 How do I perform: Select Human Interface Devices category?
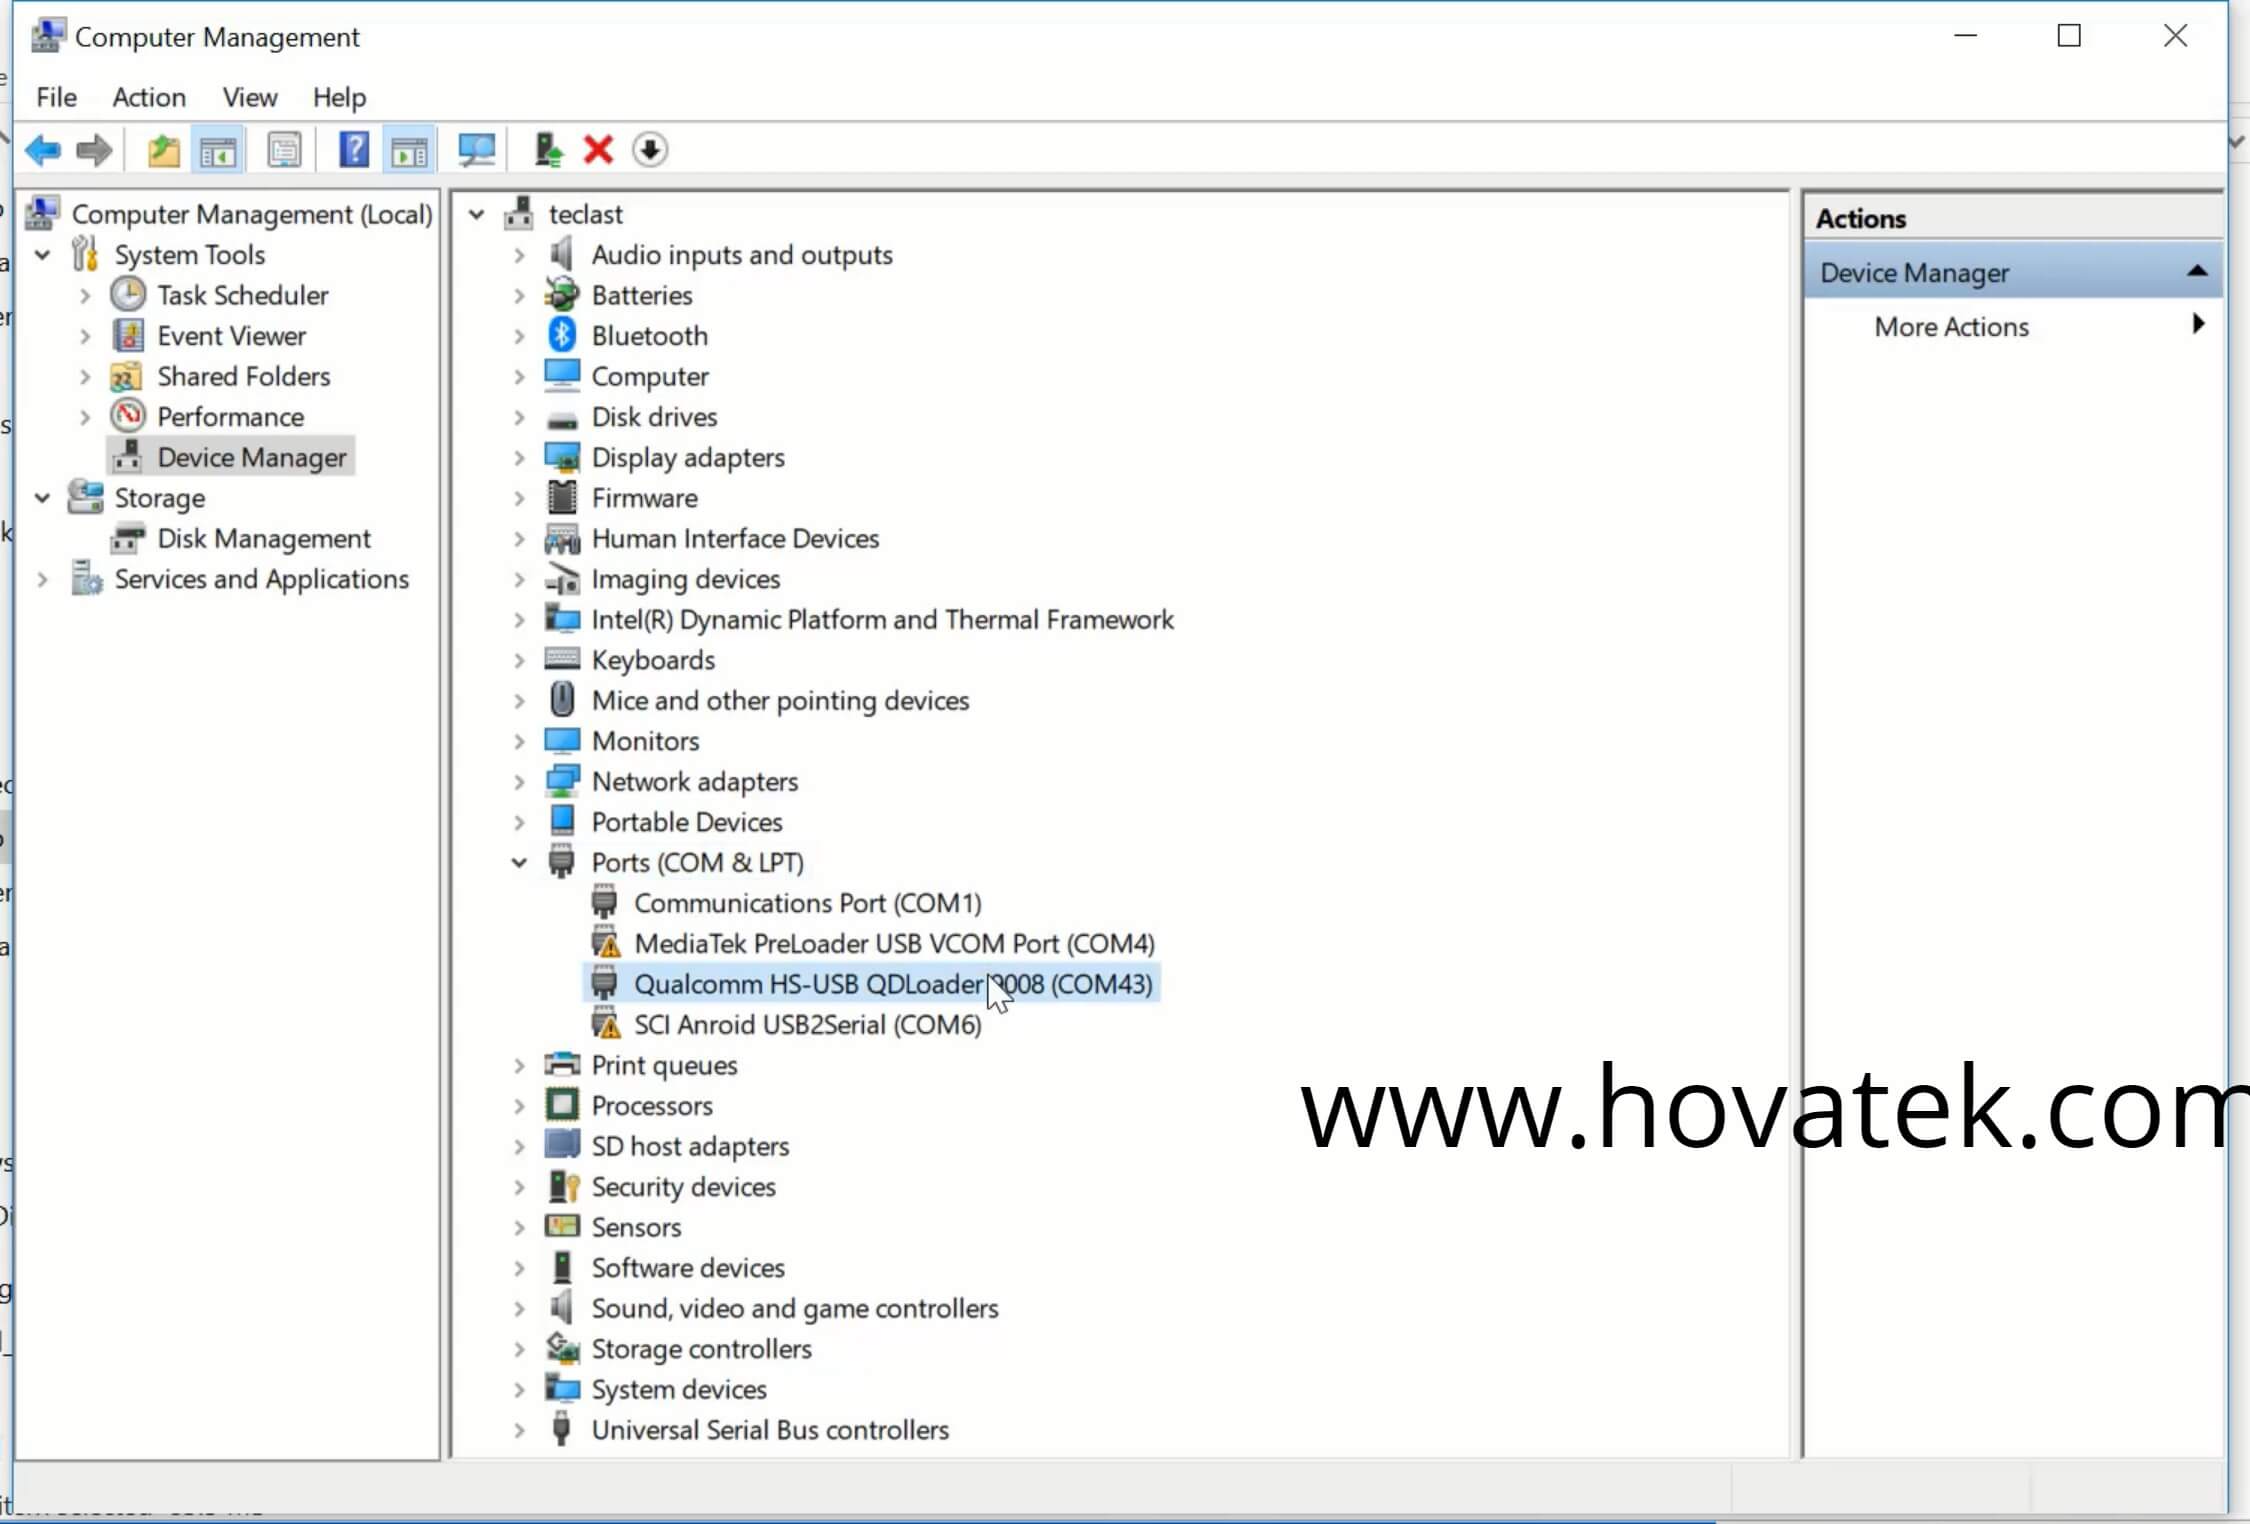click(x=735, y=538)
